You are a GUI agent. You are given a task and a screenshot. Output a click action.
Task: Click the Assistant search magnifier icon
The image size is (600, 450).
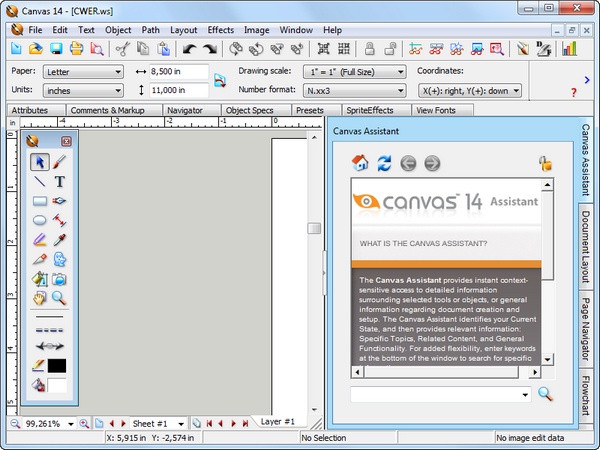tap(545, 393)
